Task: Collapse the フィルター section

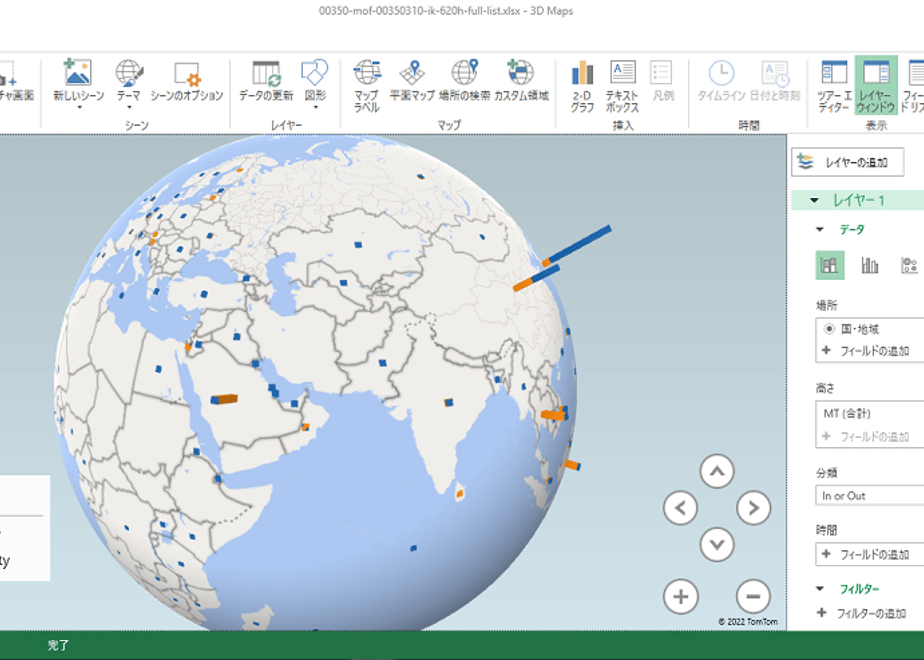Action: tap(820, 589)
